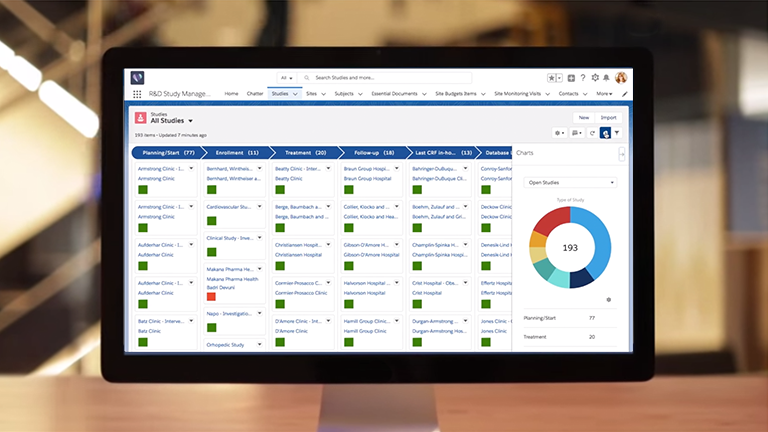
Task: Open the list view filter funnel
Action: click(617, 132)
